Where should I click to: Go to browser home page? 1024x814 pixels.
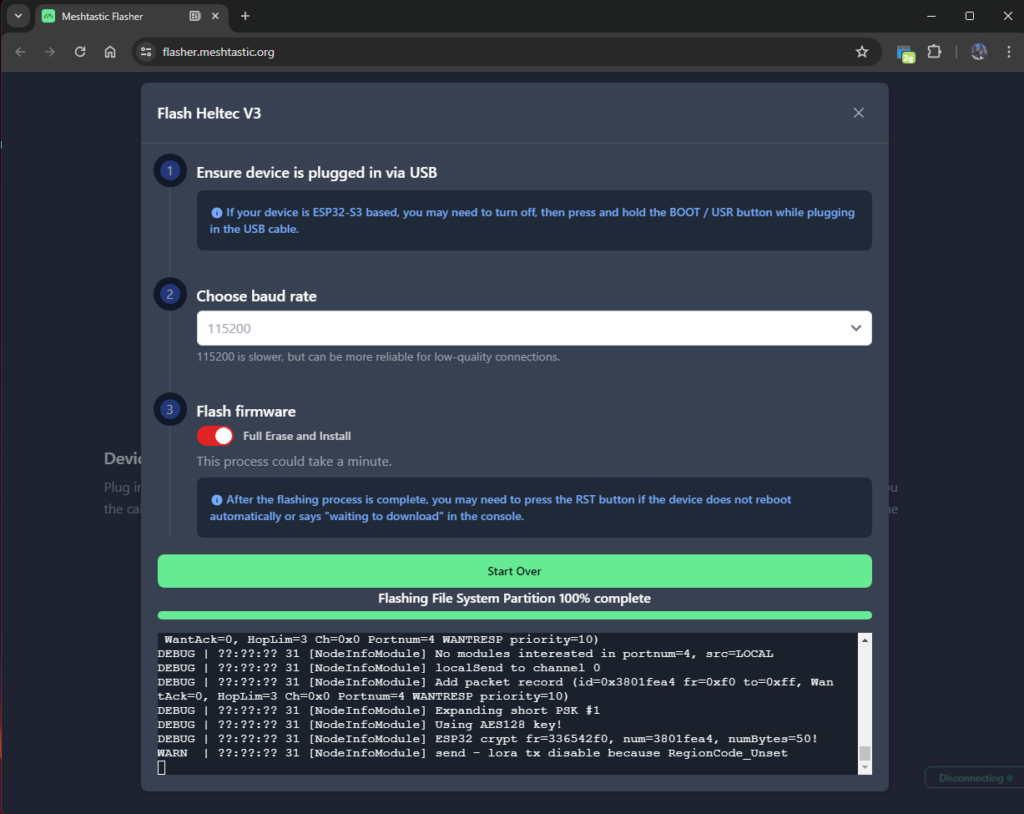pos(110,52)
